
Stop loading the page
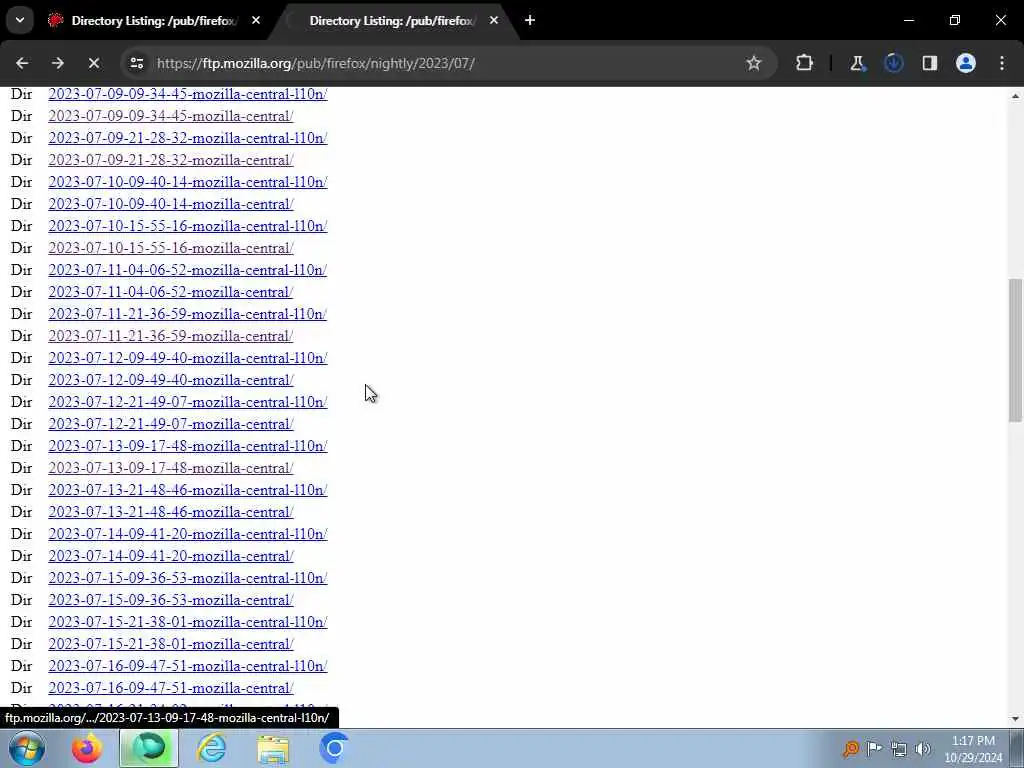(x=94, y=63)
